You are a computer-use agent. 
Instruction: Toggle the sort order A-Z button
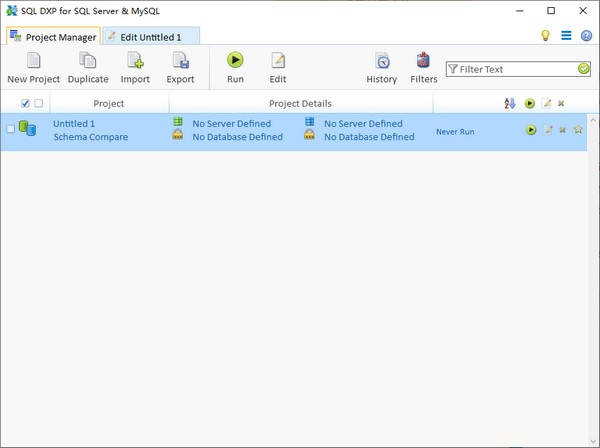coord(510,103)
